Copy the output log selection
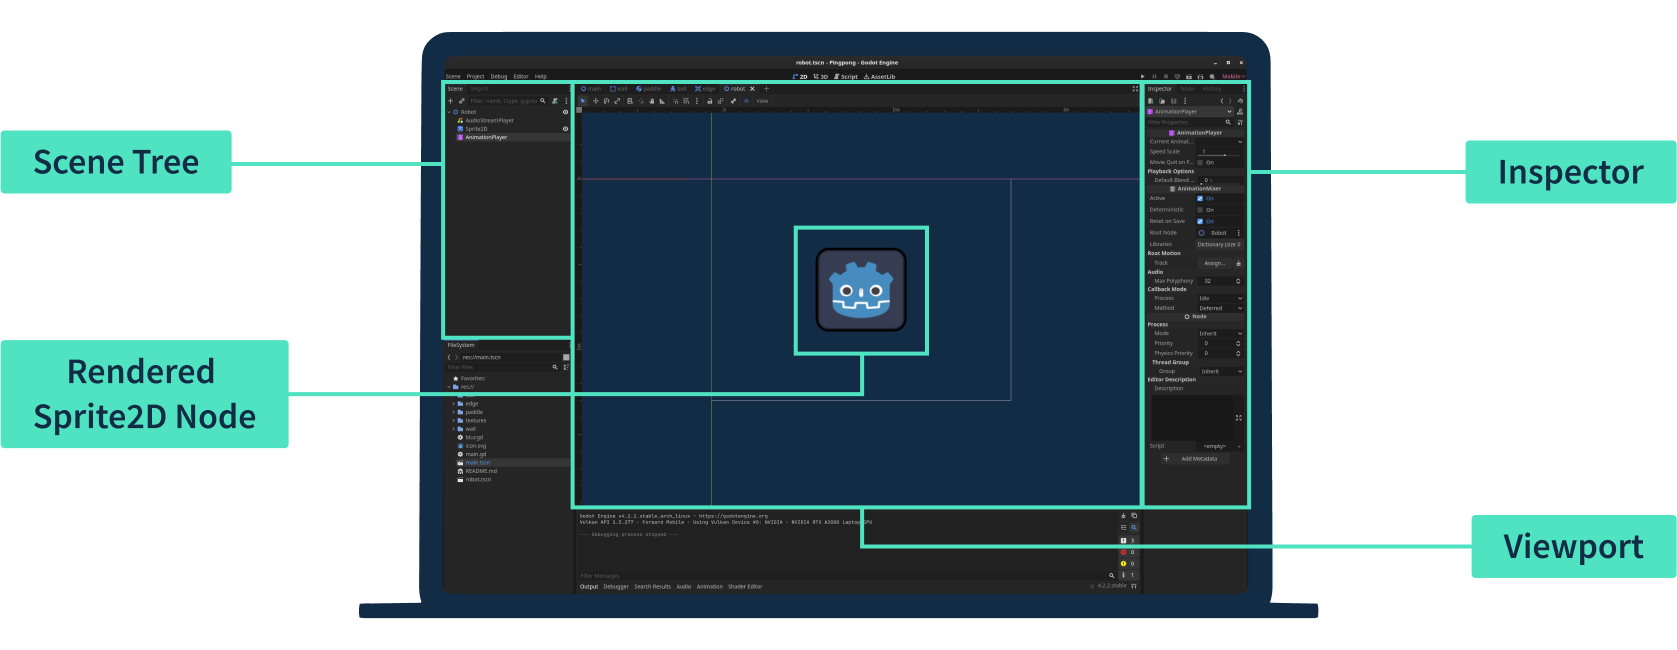The height and width of the screenshot is (650, 1677). pos(1134,515)
